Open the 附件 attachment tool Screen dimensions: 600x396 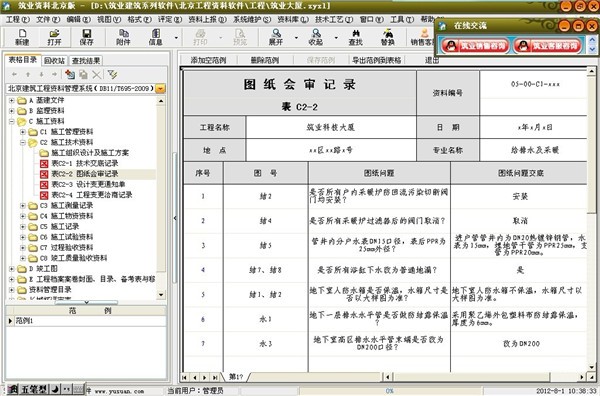click(123, 37)
